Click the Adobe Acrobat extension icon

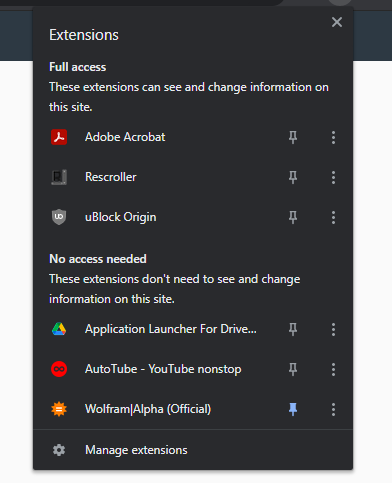tap(59, 137)
